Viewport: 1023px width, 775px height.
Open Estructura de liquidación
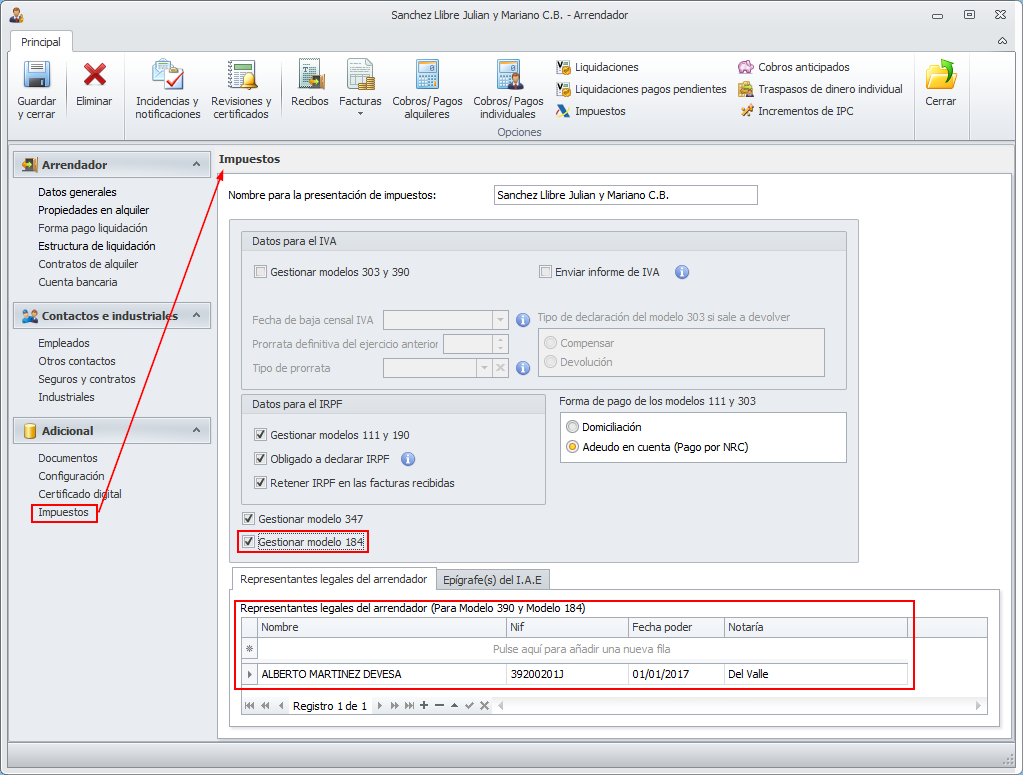[x=97, y=247]
